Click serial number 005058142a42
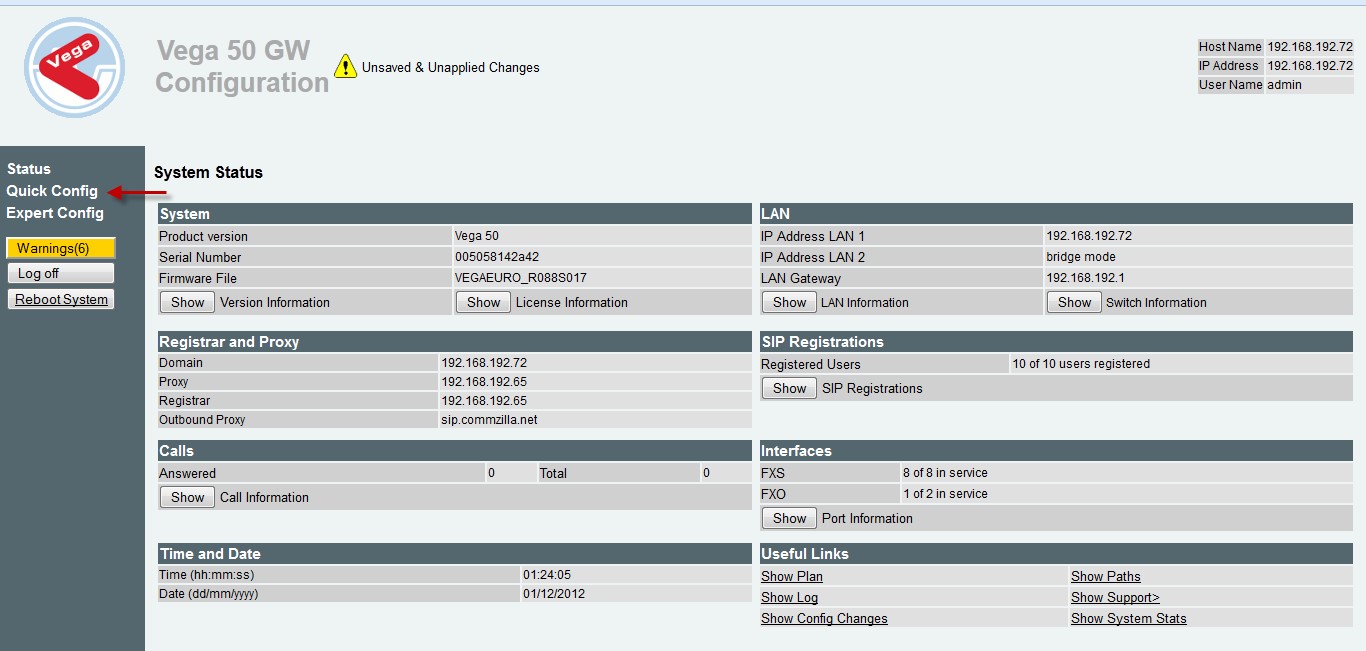This screenshot has width=1366, height=651. tap(497, 257)
